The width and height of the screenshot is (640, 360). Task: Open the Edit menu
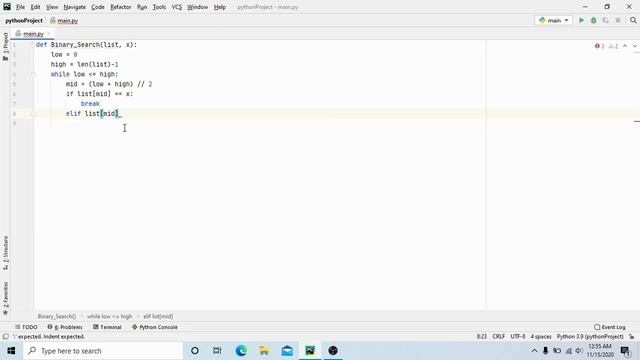point(36,7)
